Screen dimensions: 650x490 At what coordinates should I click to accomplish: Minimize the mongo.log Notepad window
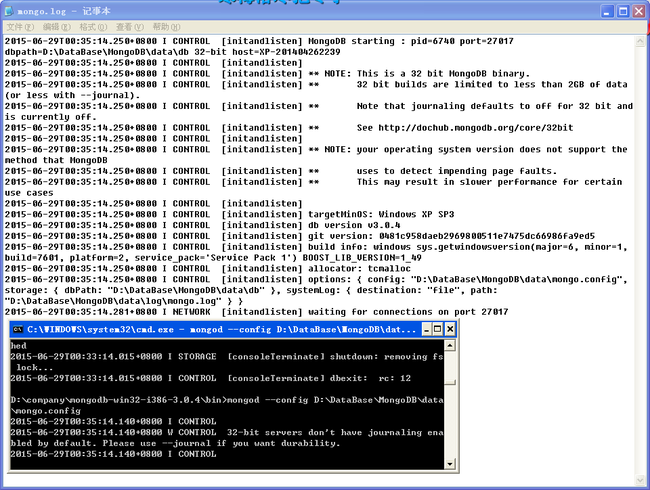click(x=607, y=11)
